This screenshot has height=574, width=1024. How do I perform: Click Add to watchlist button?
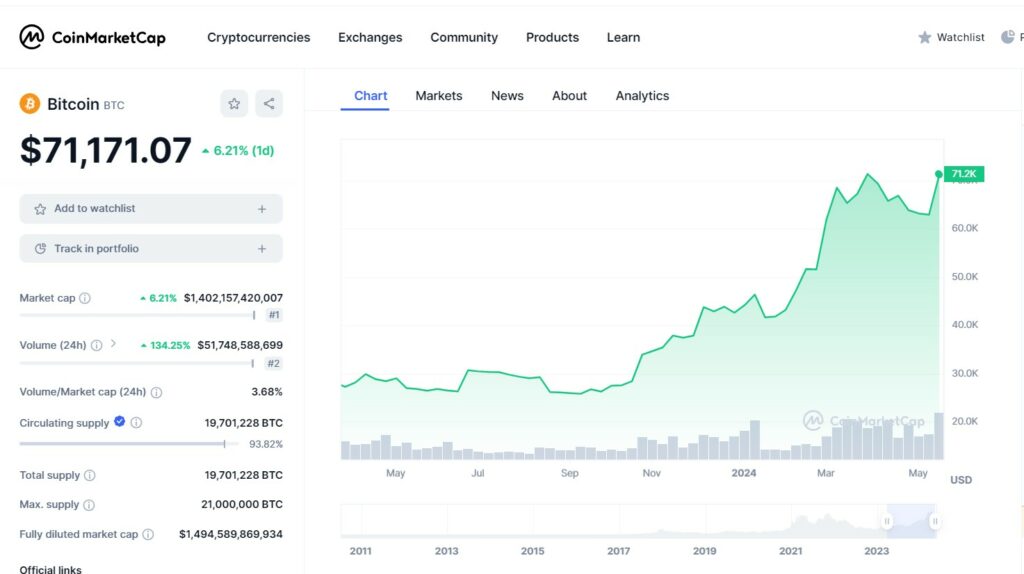[x=151, y=209]
